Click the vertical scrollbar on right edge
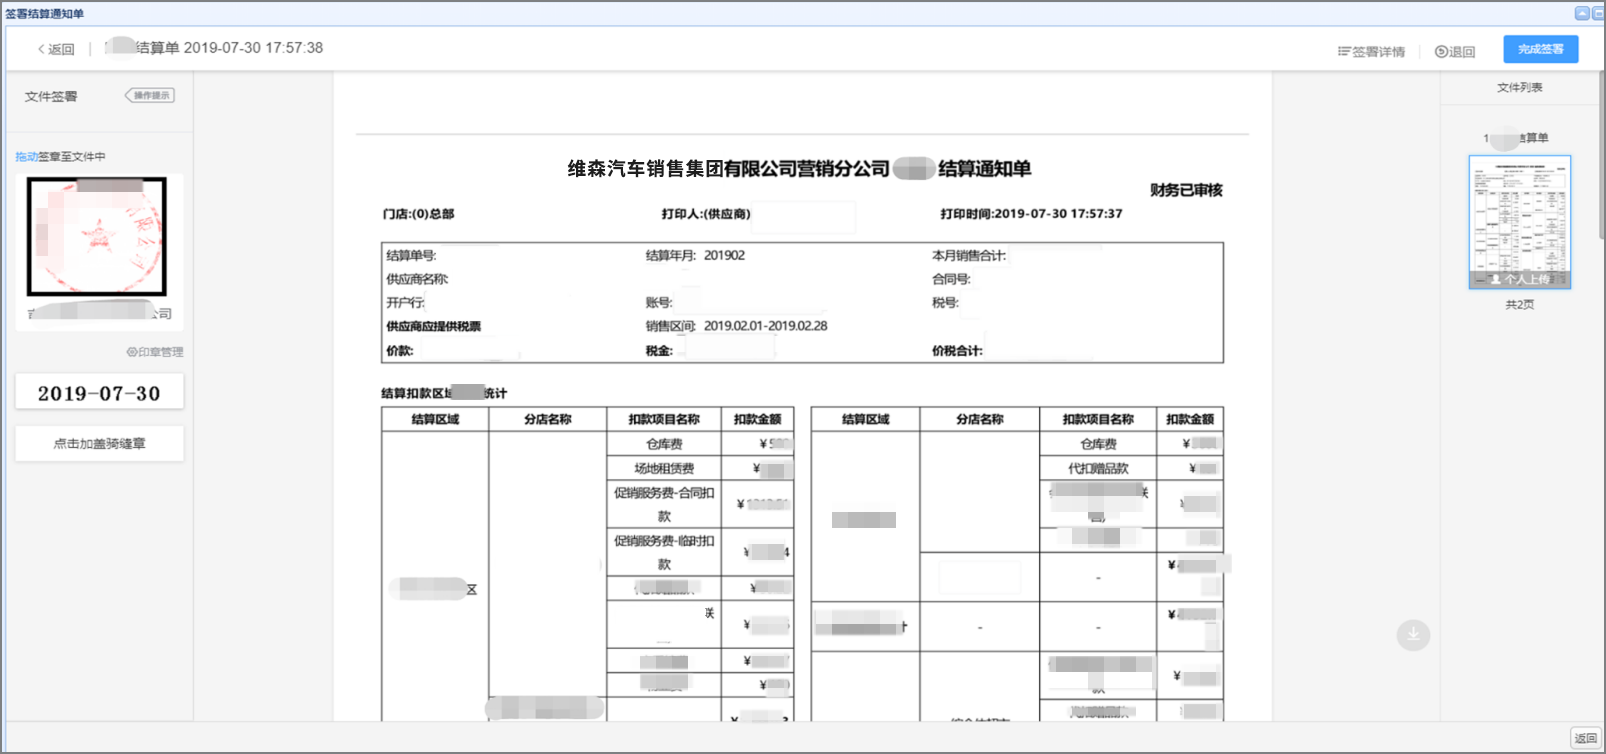This screenshot has width=1606, height=754. point(1601,155)
